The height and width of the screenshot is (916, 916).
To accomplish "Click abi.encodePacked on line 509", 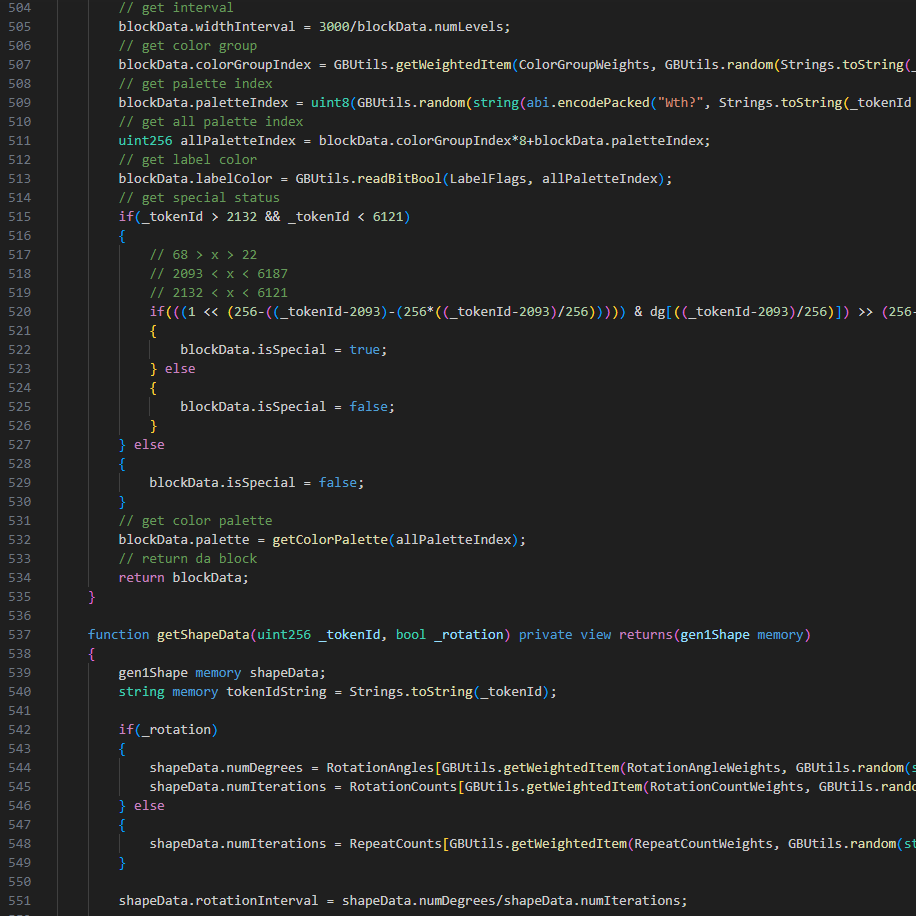I will click(588, 103).
